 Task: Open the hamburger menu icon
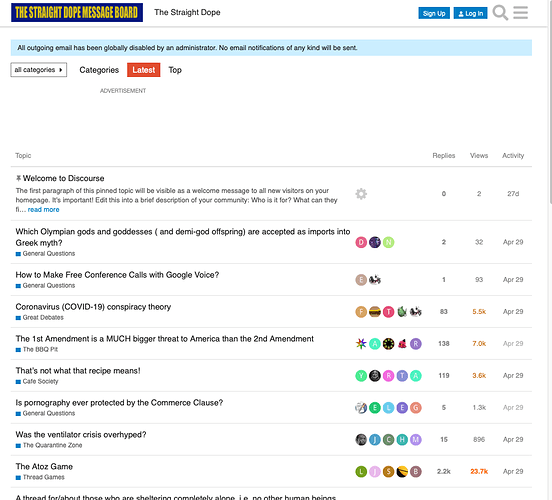point(520,13)
